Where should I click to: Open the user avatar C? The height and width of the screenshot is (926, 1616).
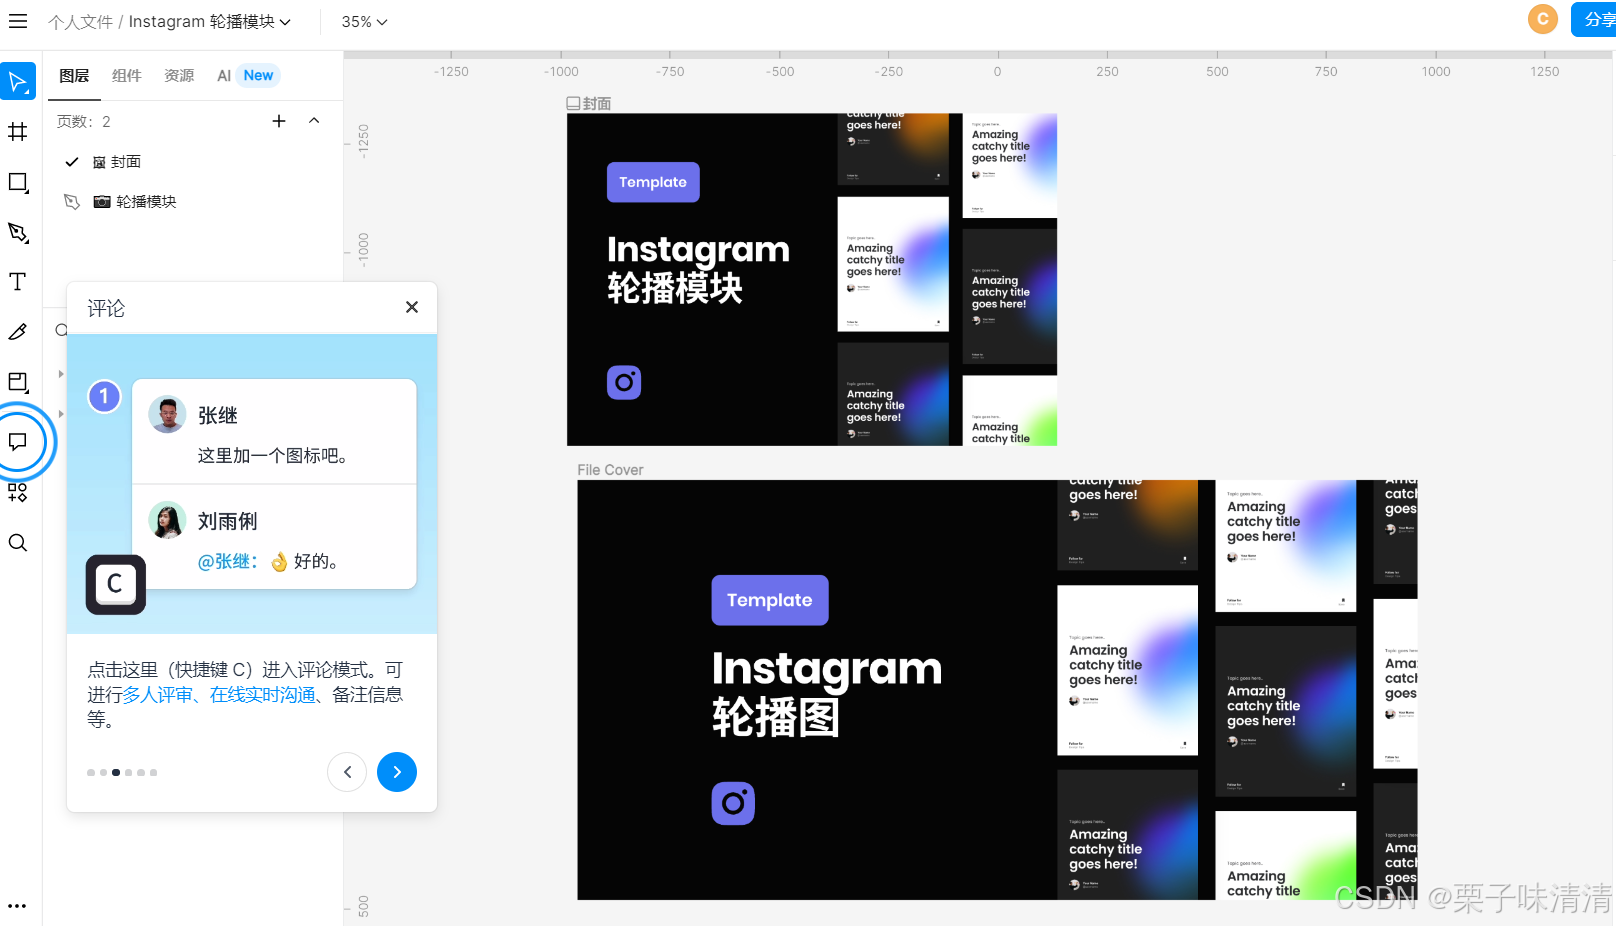[1543, 19]
